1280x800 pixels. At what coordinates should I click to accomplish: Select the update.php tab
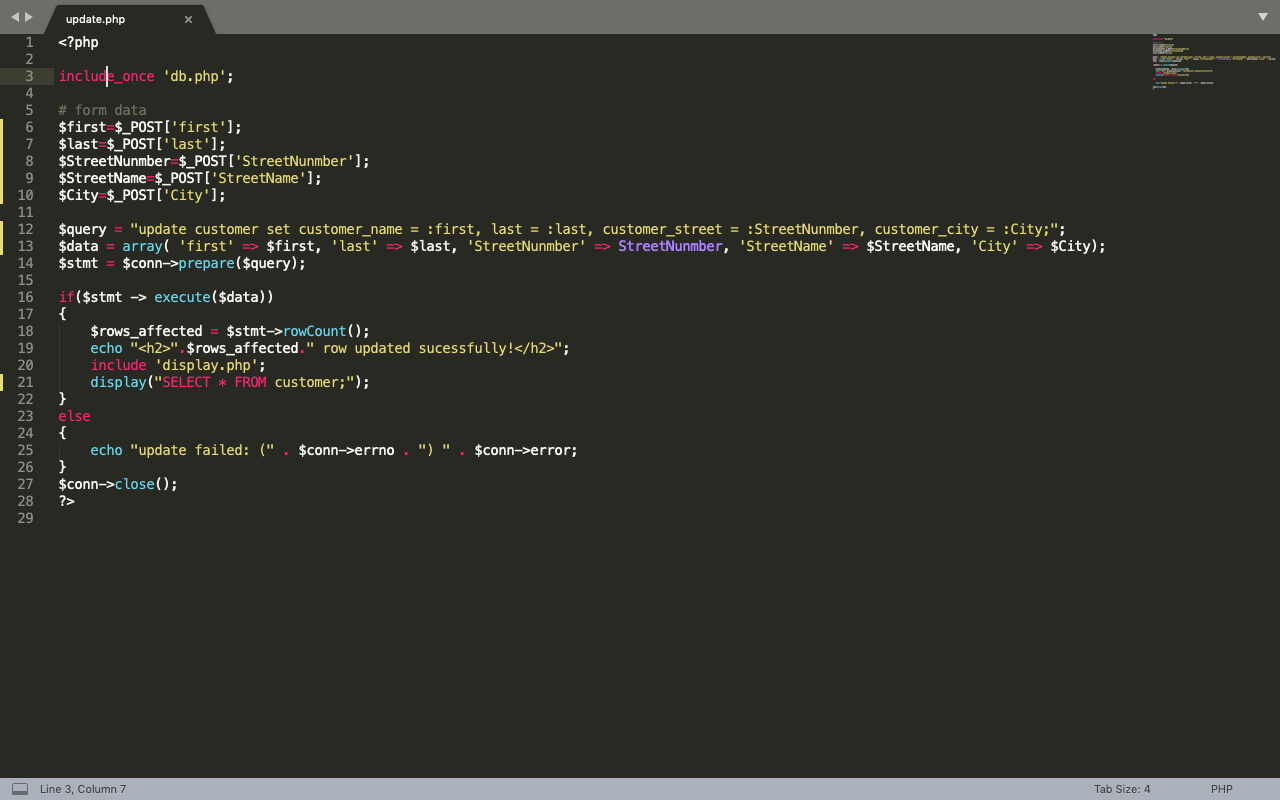(x=97, y=18)
